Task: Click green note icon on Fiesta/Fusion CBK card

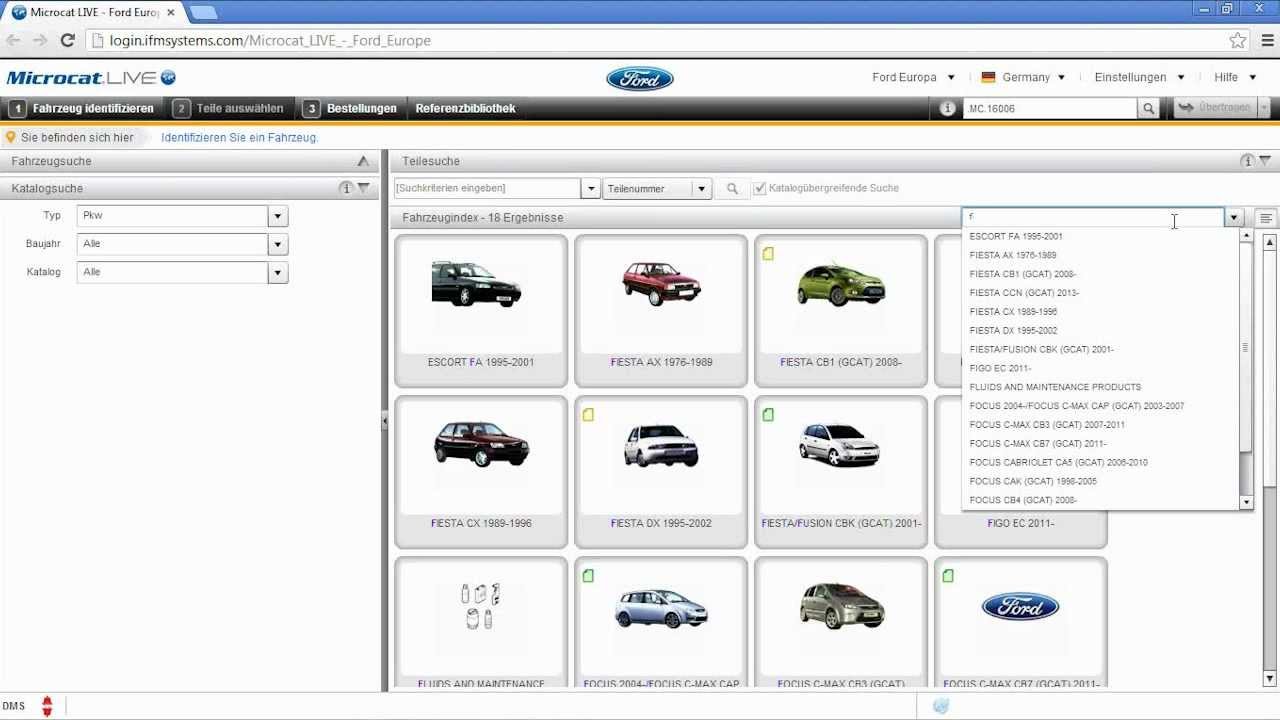Action: (x=768, y=415)
